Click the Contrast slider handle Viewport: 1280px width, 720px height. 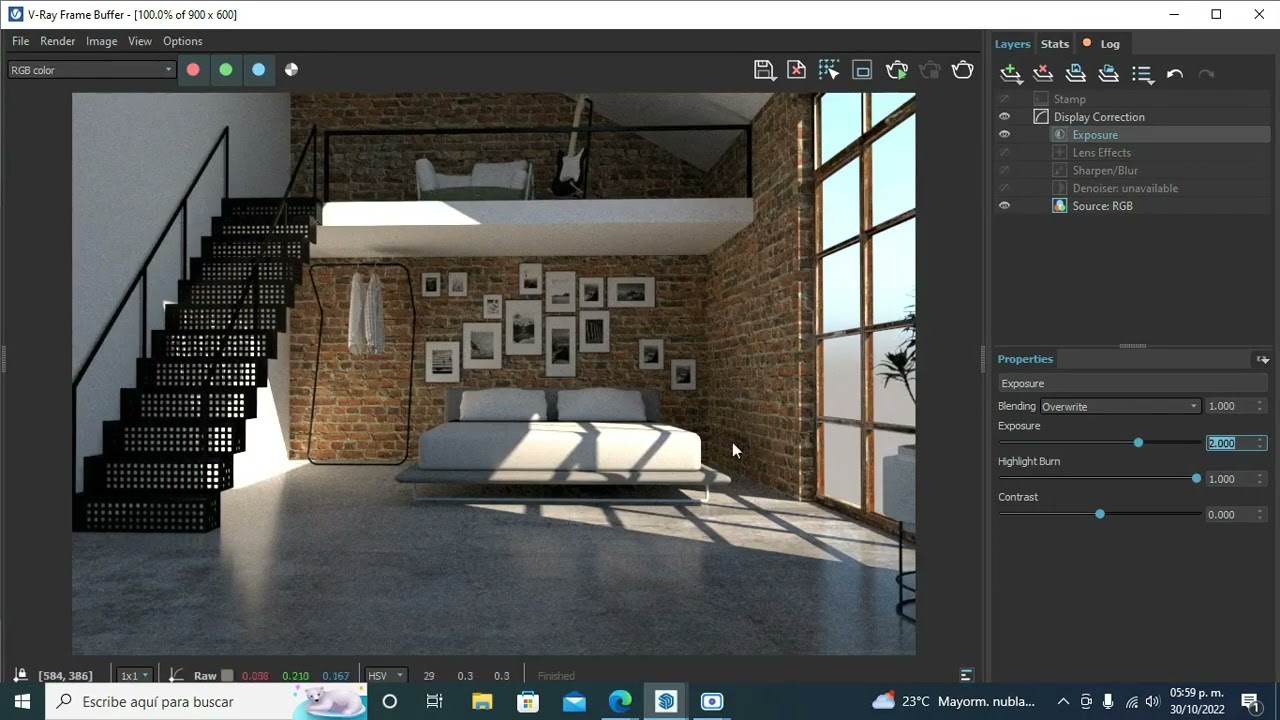pyautogui.click(x=1100, y=515)
